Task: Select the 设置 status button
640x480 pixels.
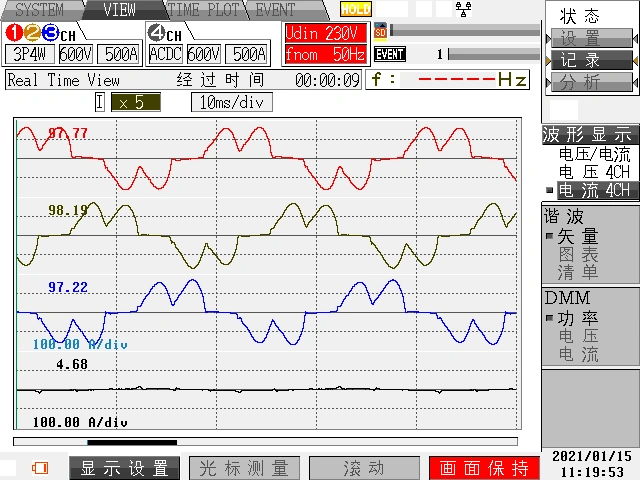Action: [591, 39]
